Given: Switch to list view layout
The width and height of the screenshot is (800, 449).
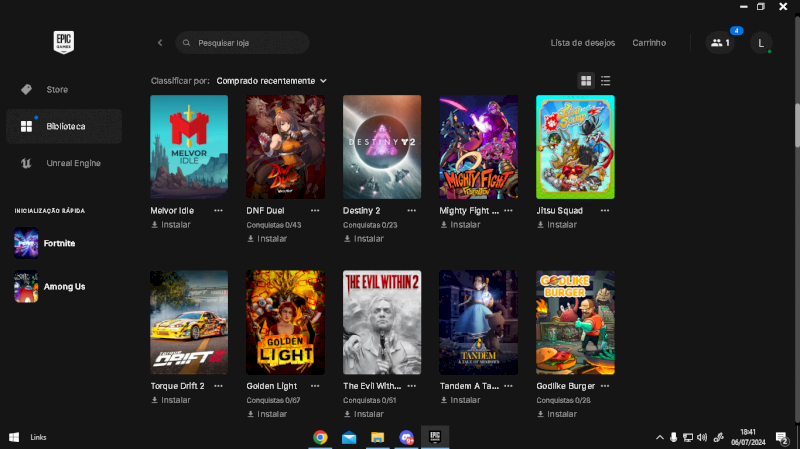Looking at the screenshot, I should [x=606, y=81].
